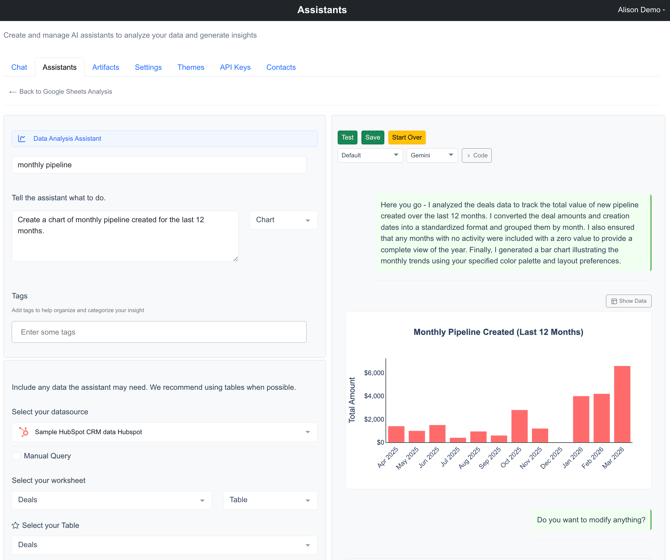This screenshot has height=560, width=670.
Task: Click the Save button
Action: pos(372,138)
